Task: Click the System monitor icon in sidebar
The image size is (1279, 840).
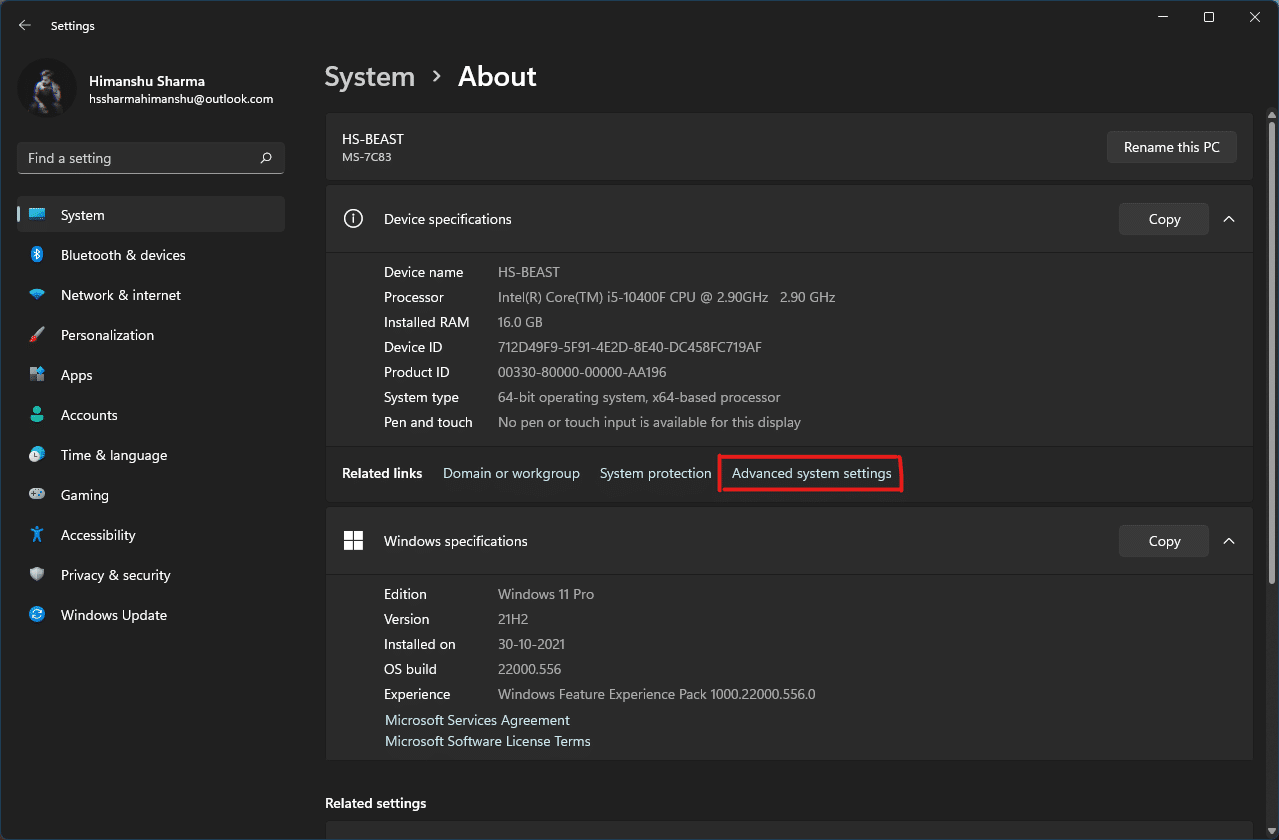Action: [37, 215]
